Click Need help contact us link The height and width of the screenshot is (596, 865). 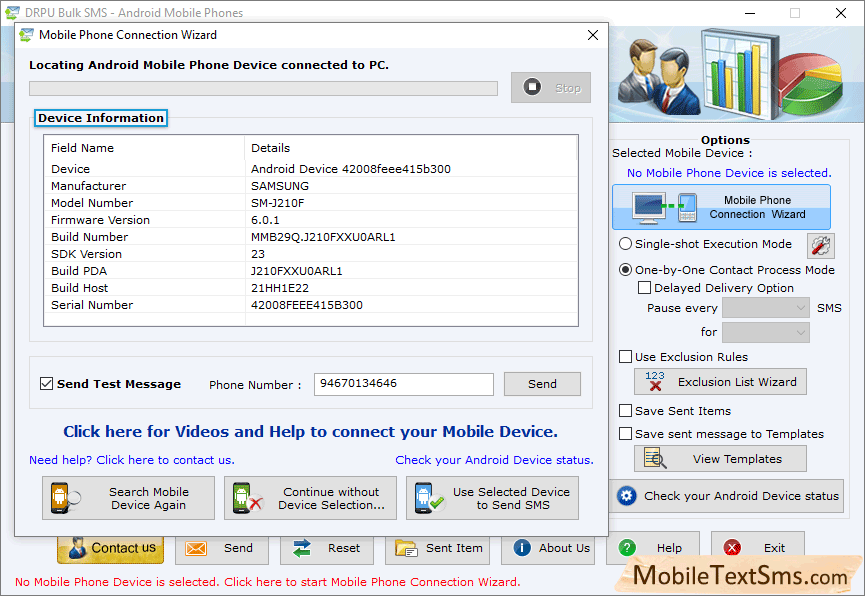click(x=132, y=460)
